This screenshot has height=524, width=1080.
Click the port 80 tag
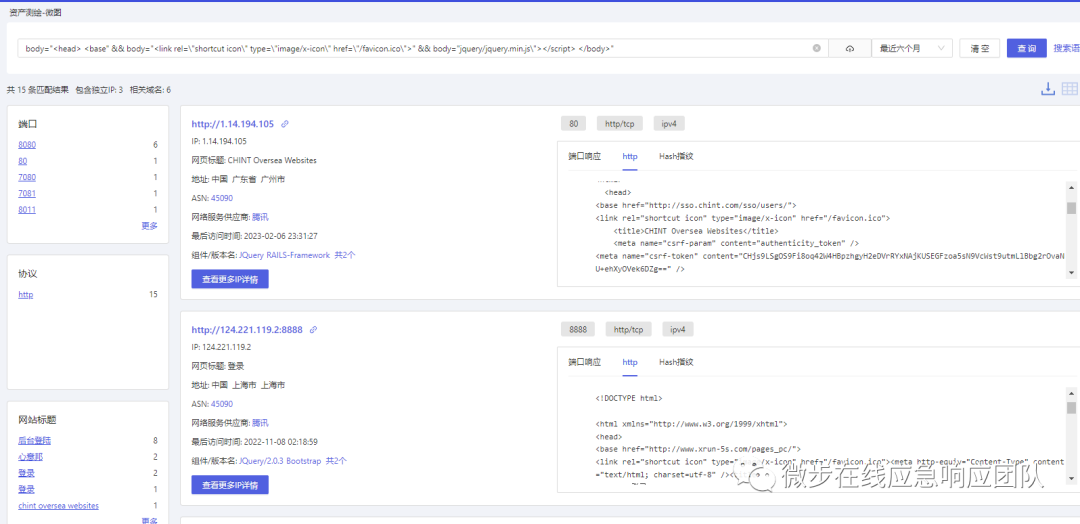(573, 124)
